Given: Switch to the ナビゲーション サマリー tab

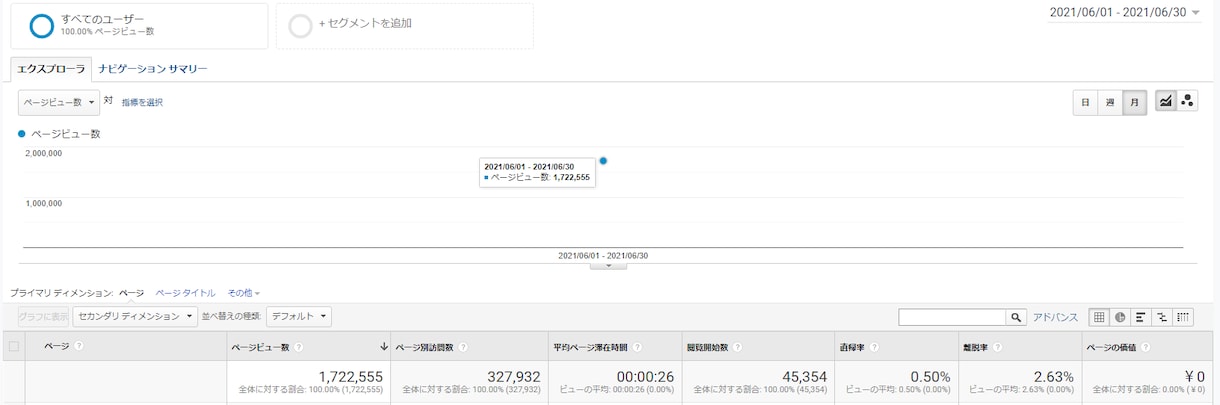Looking at the screenshot, I should pyautogui.click(x=153, y=69).
